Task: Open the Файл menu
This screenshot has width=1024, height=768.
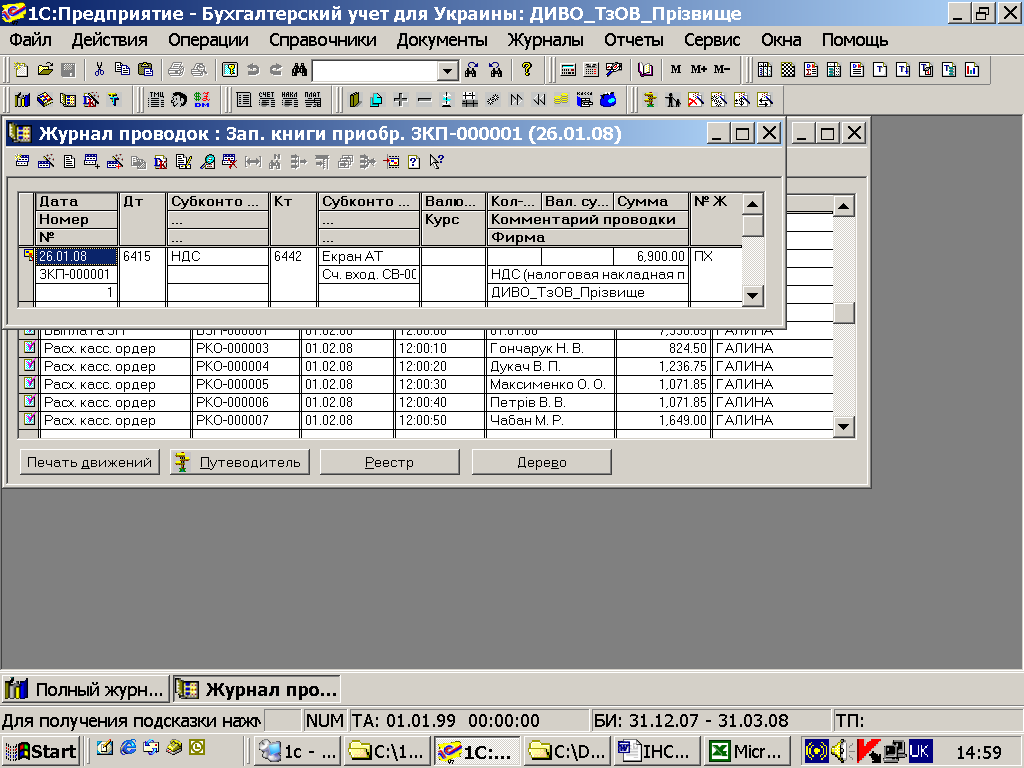Action: click(x=31, y=40)
